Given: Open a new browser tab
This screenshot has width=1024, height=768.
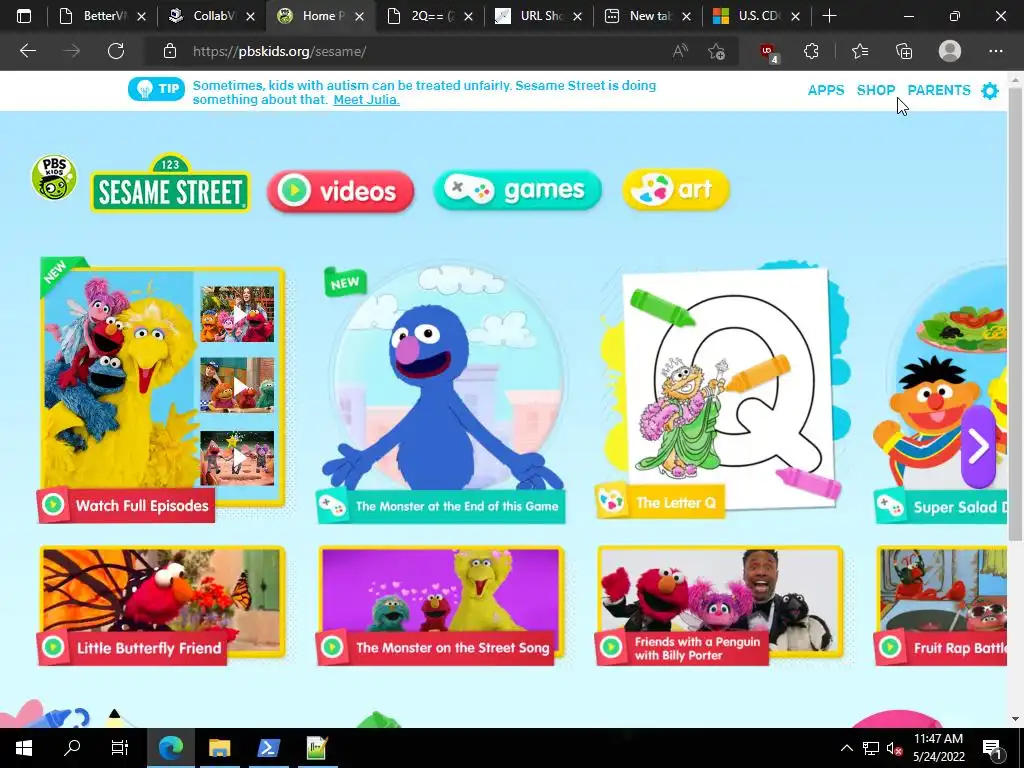Looking at the screenshot, I should (x=829, y=16).
